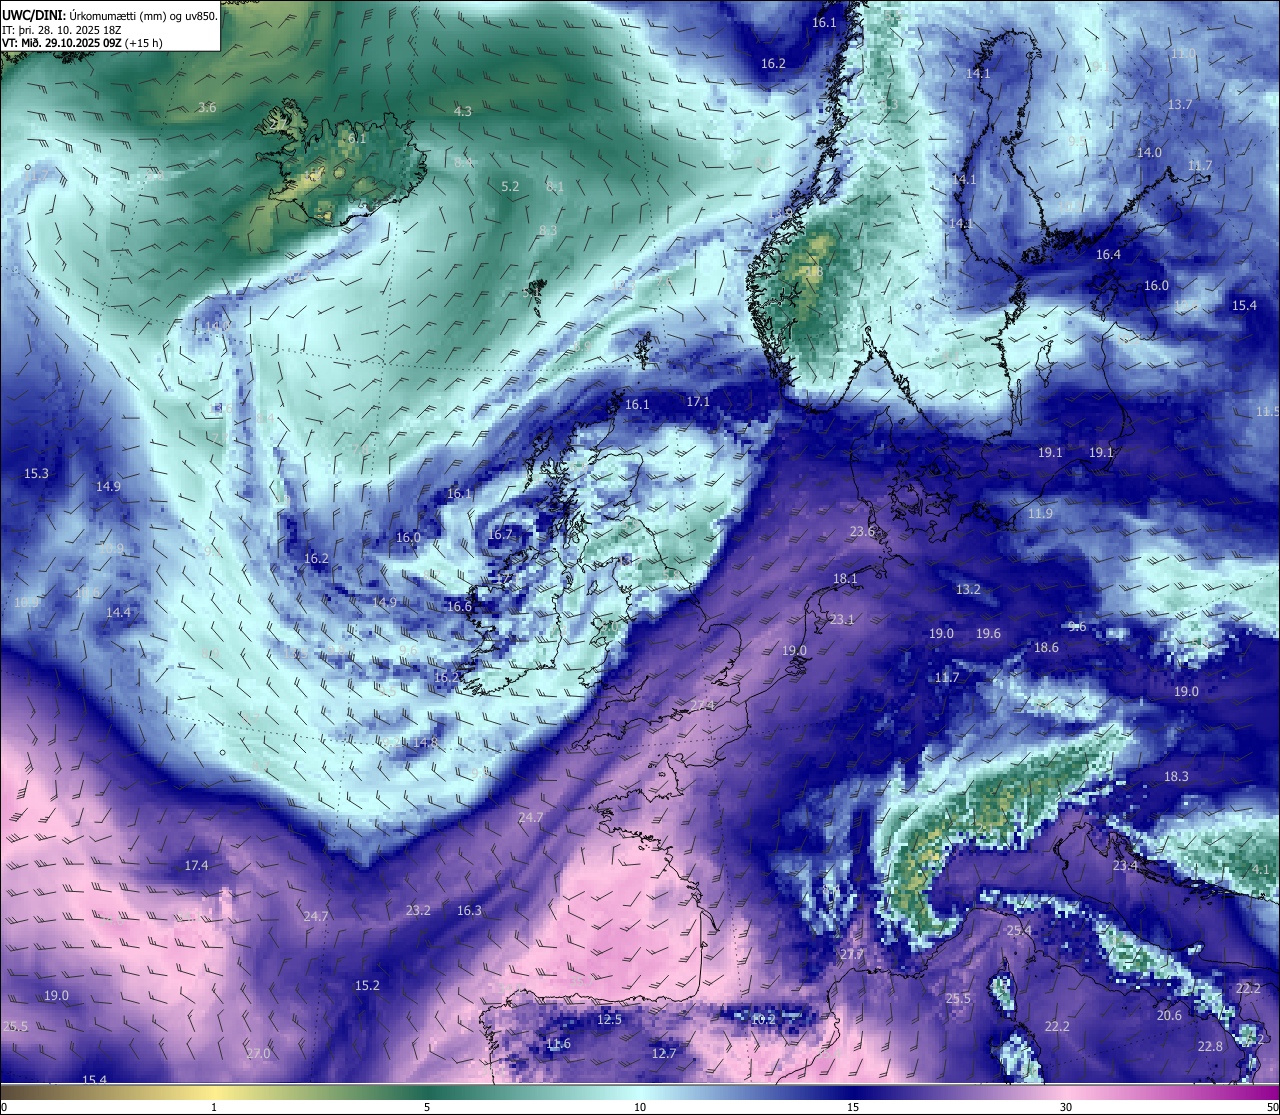Click the 5.2 value label
This screenshot has height=1115, width=1280.
[510, 186]
